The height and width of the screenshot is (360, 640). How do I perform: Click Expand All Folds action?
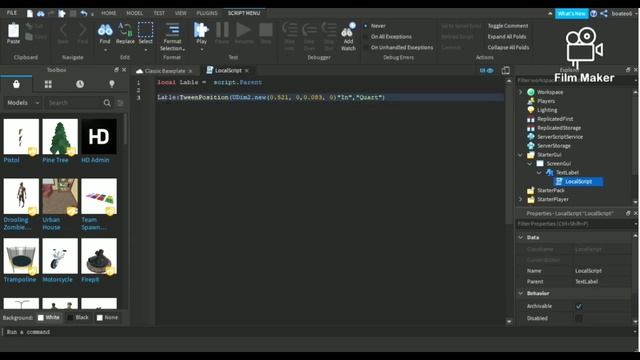[507, 37]
